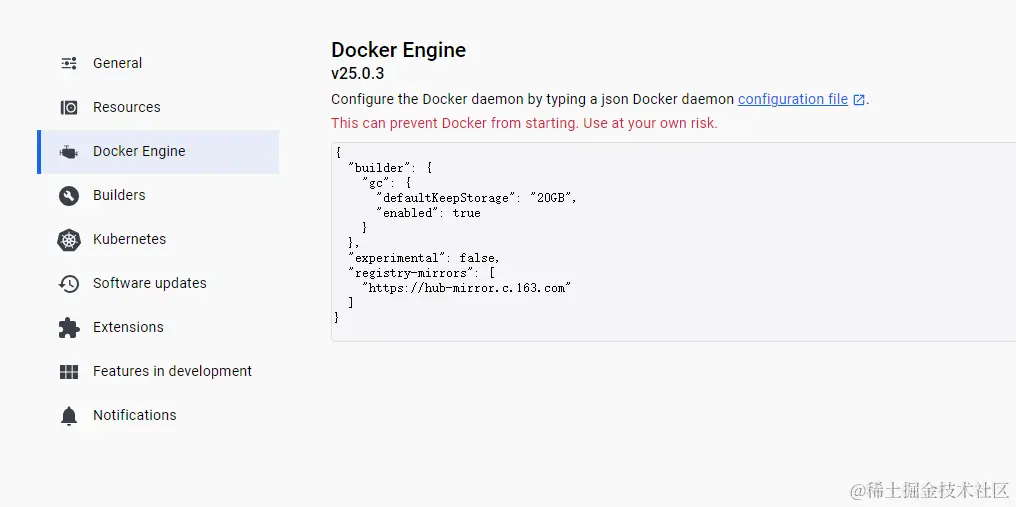Click the Builders wrench icon

tap(69, 196)
